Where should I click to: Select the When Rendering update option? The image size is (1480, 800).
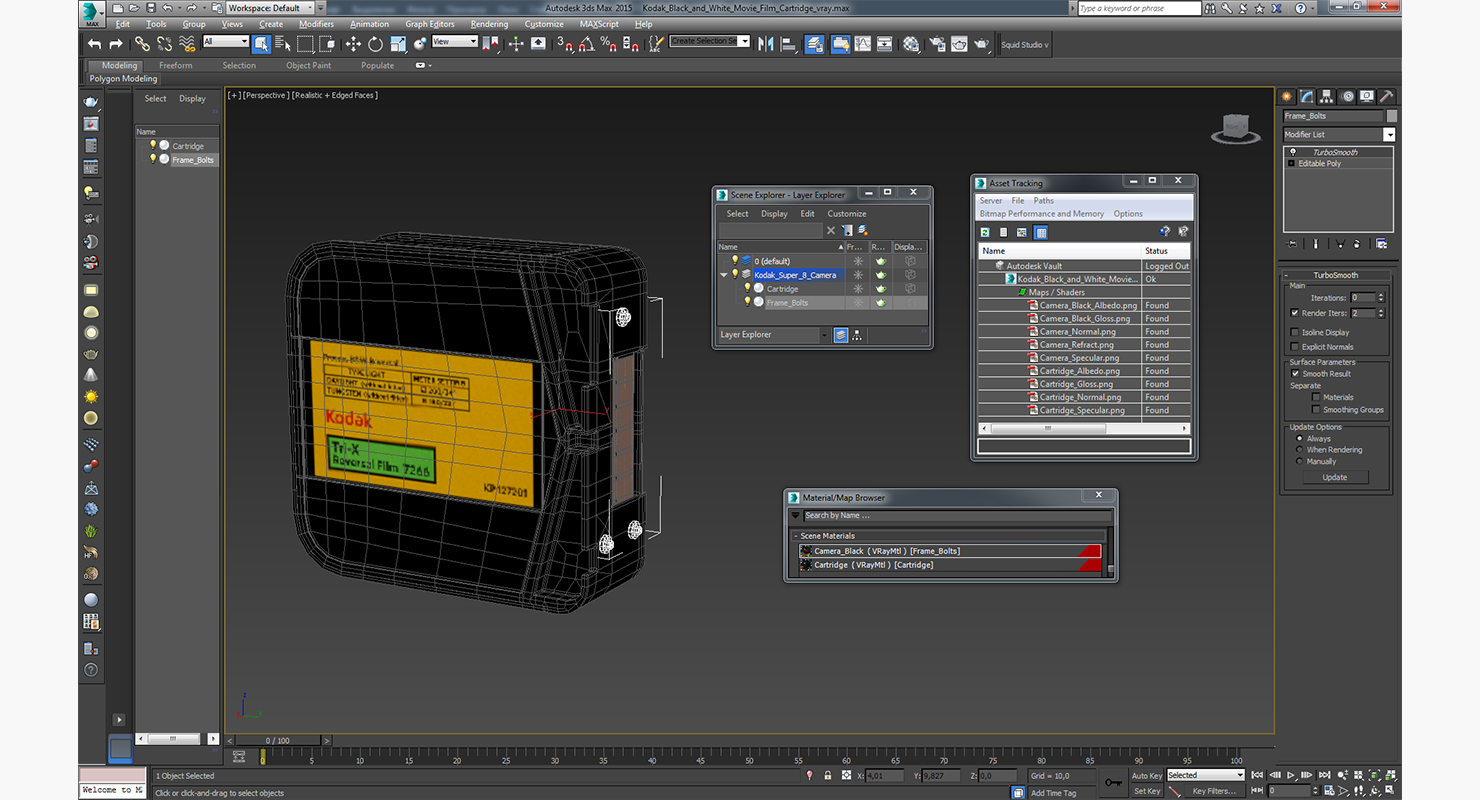pyautogui.click(x=1300, y=450)
